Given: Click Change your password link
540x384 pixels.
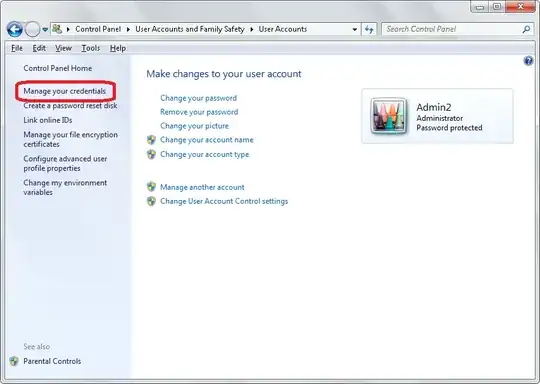Looking at the screenshot, I should coord(198,98).
